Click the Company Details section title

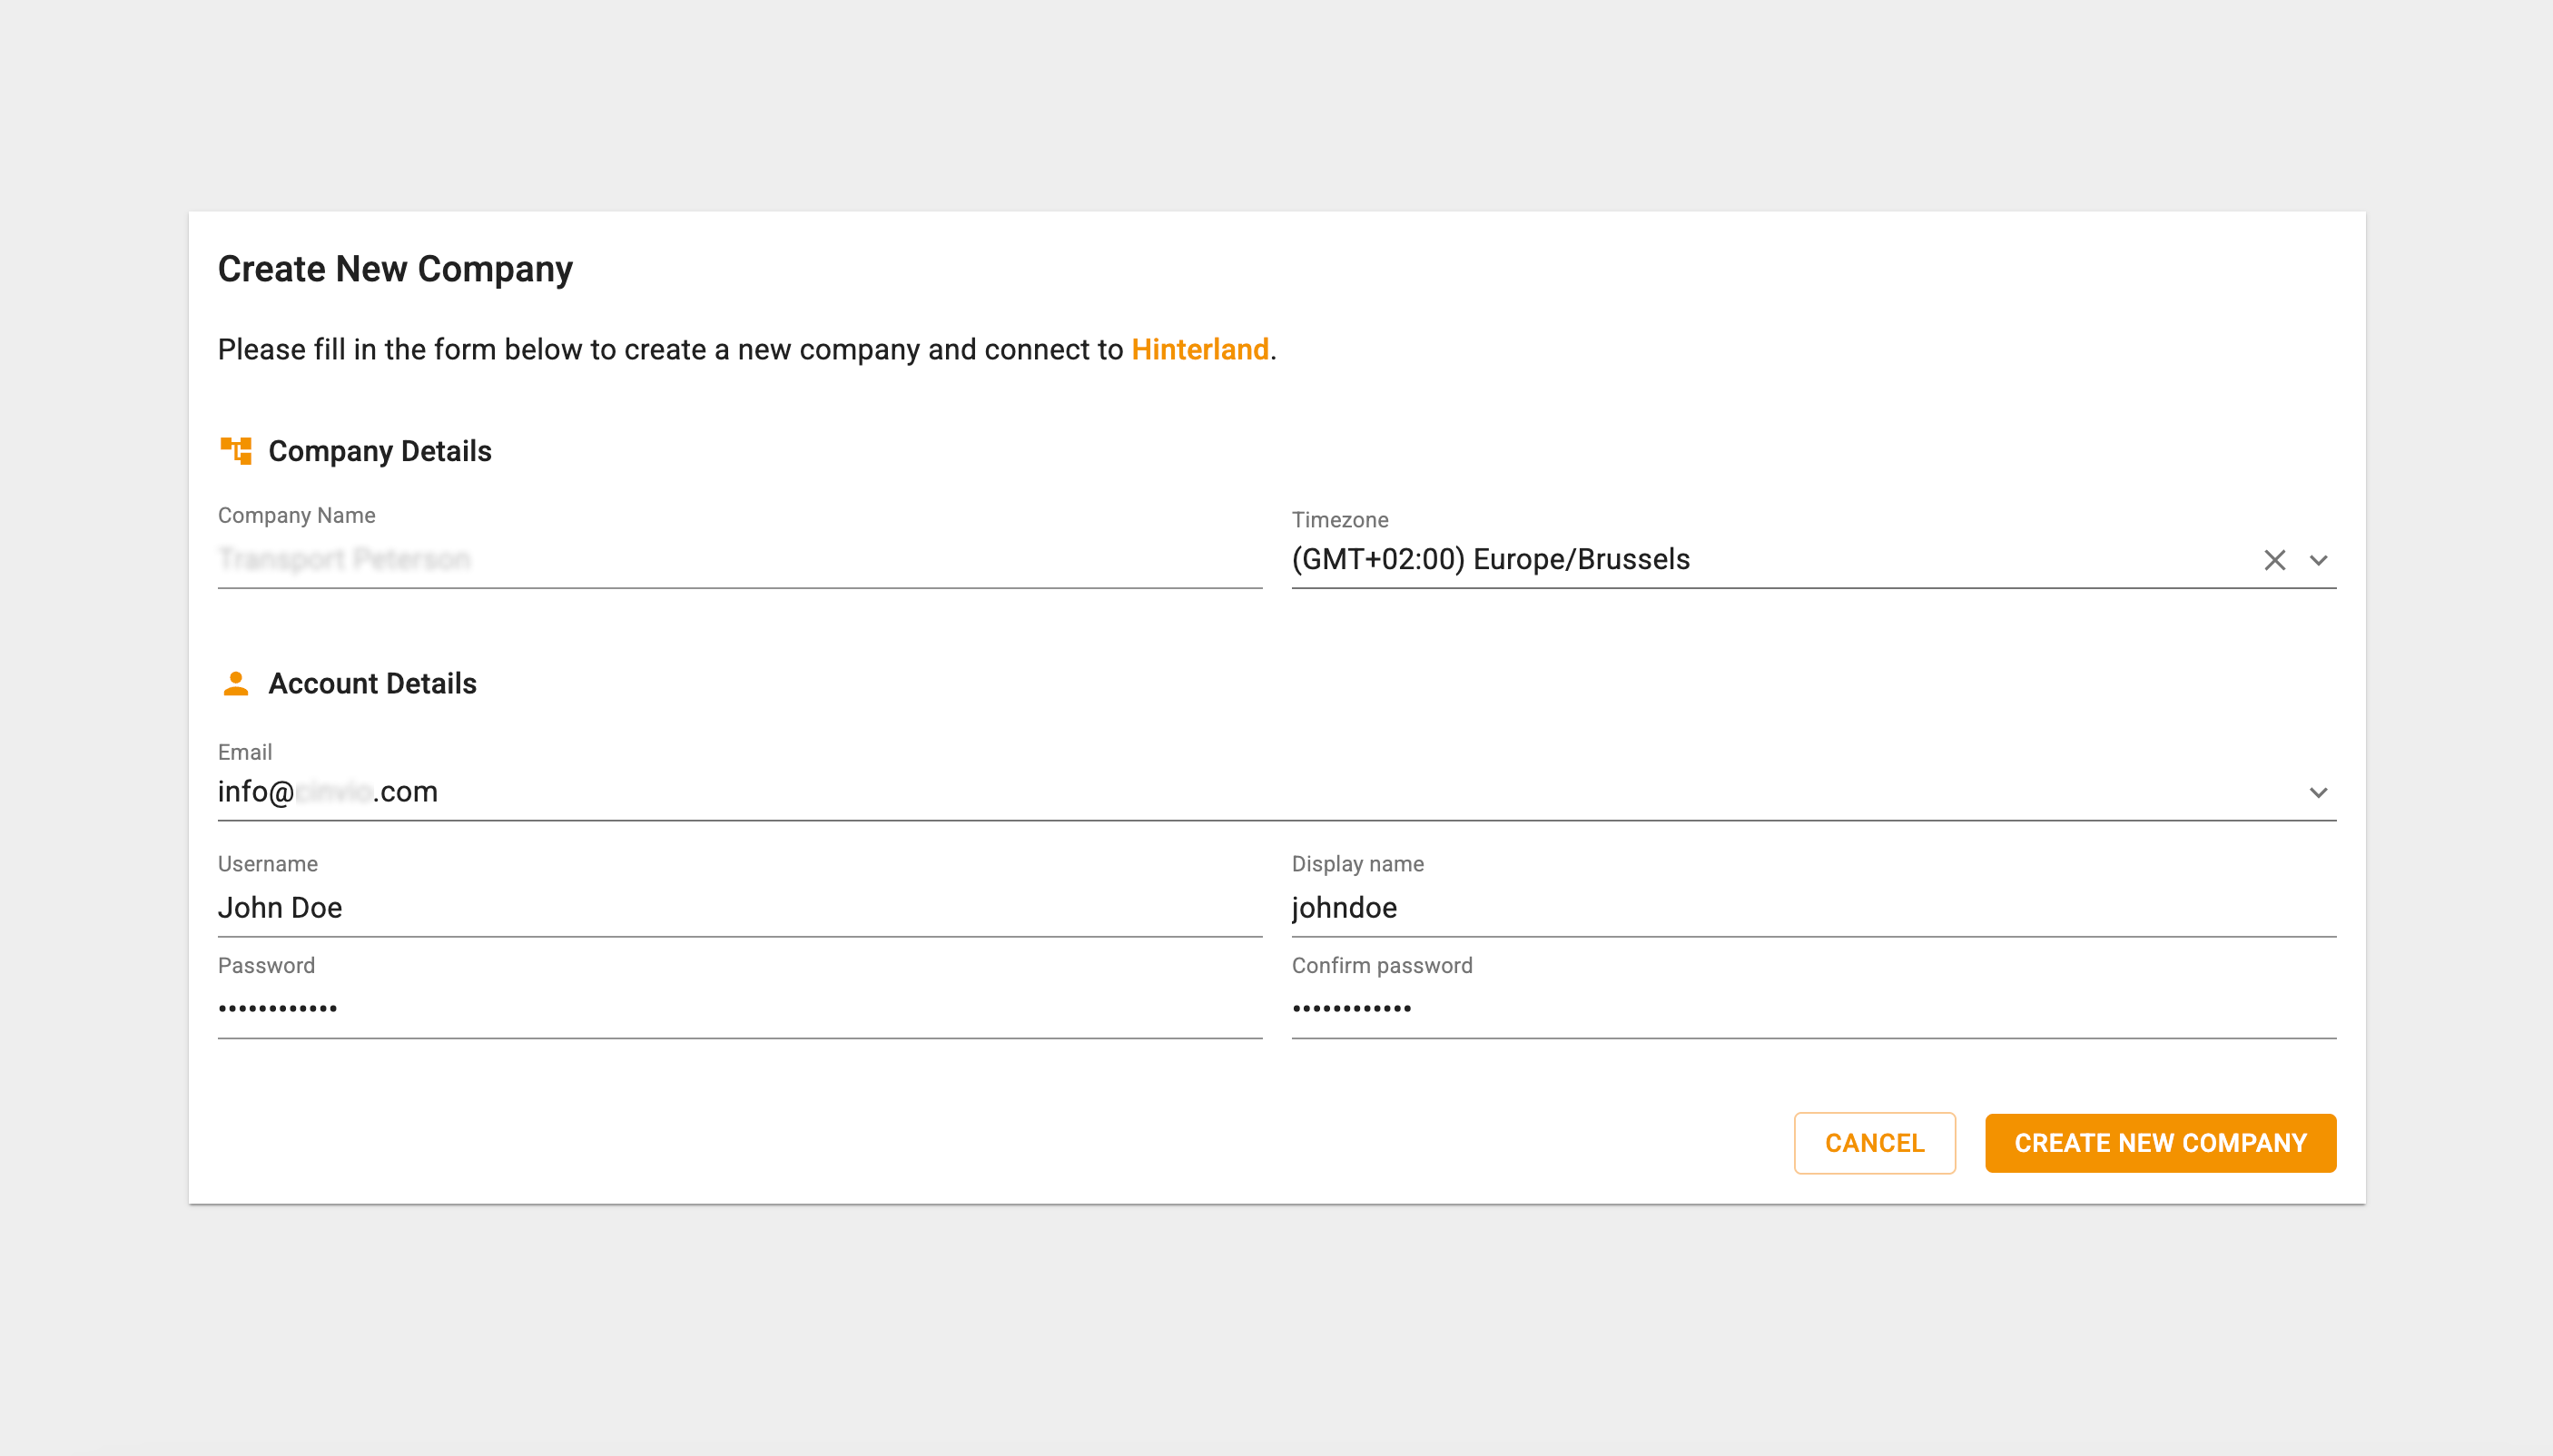tap(380, 451)
